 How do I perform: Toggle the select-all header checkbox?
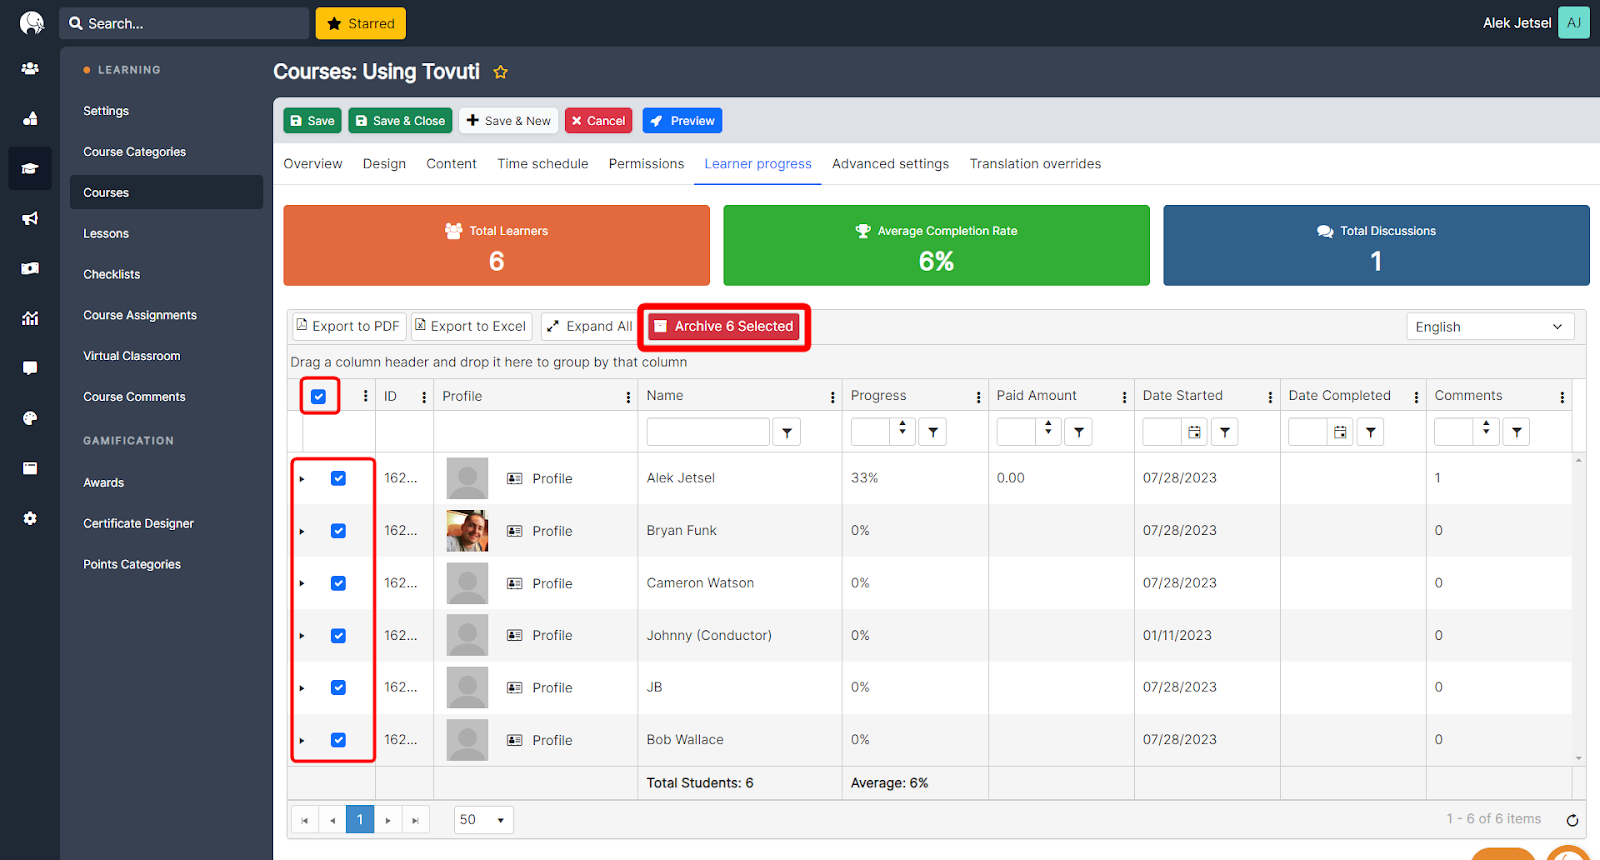point(319,396)
